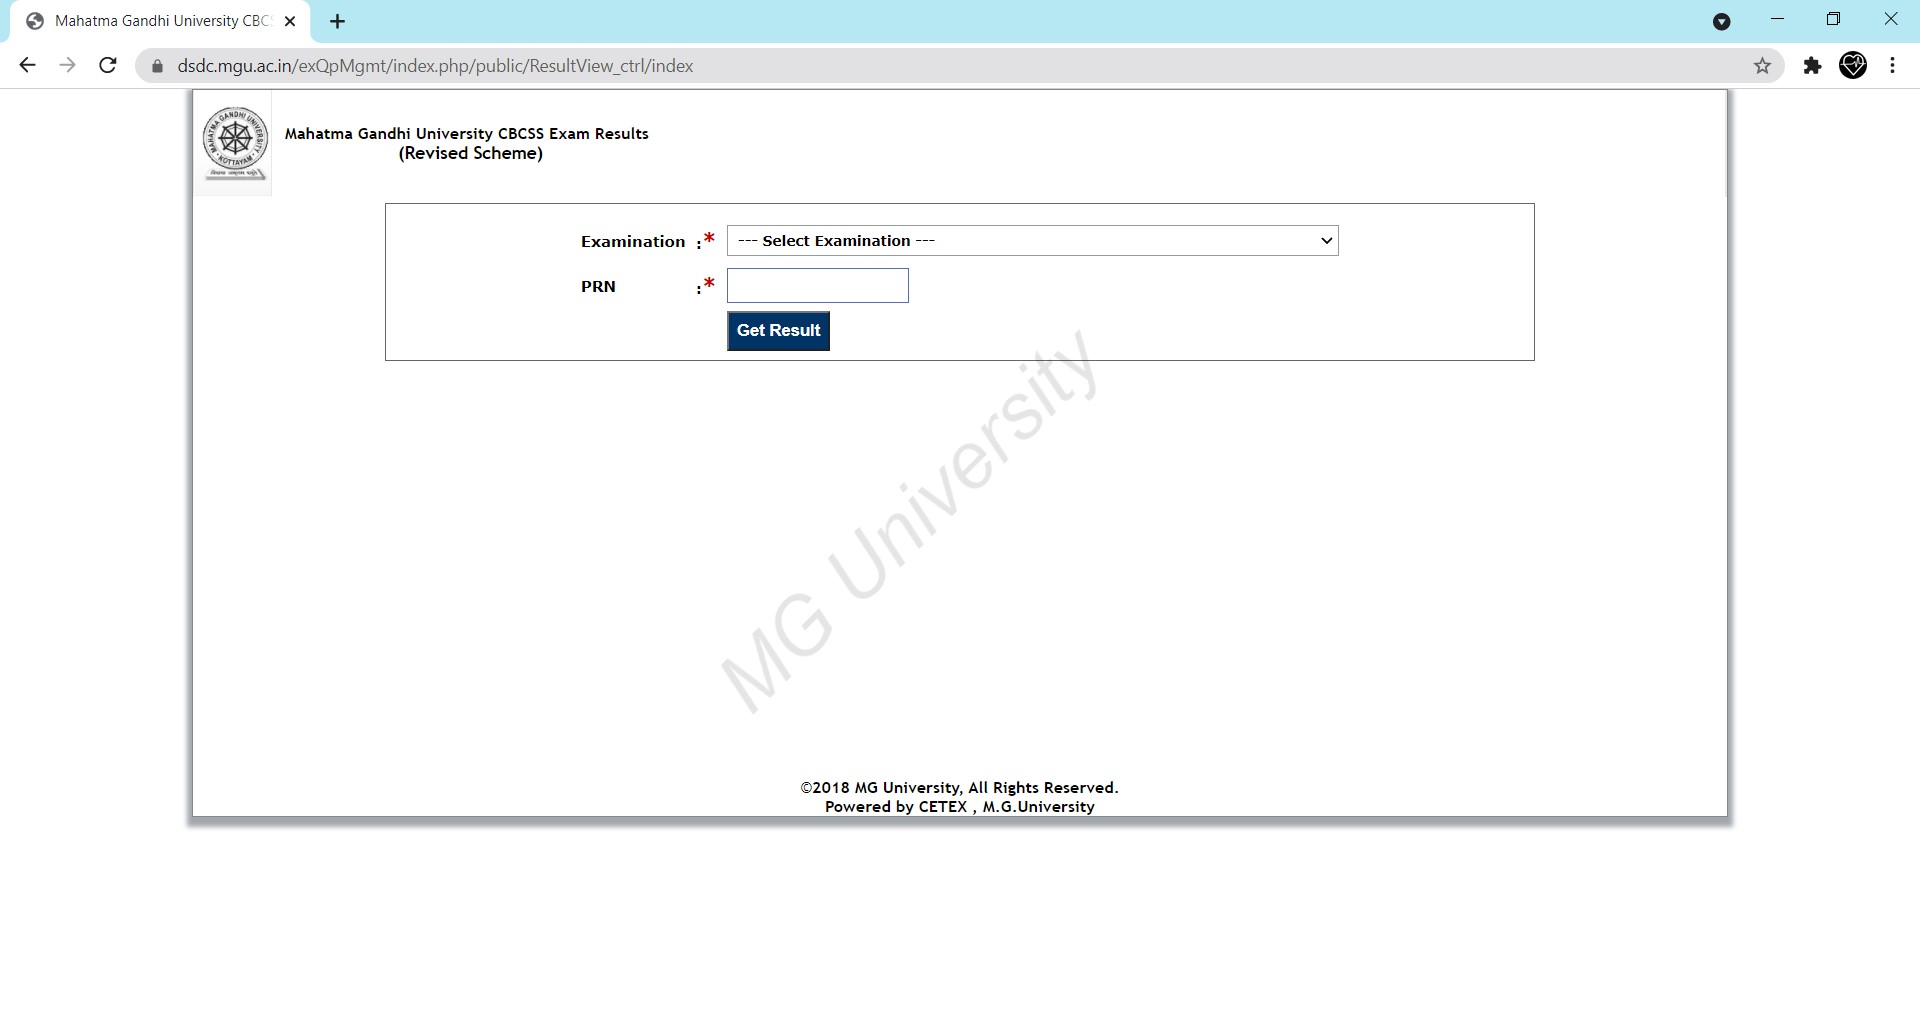Click the tab search down-arrow icon

[1721, 22]
